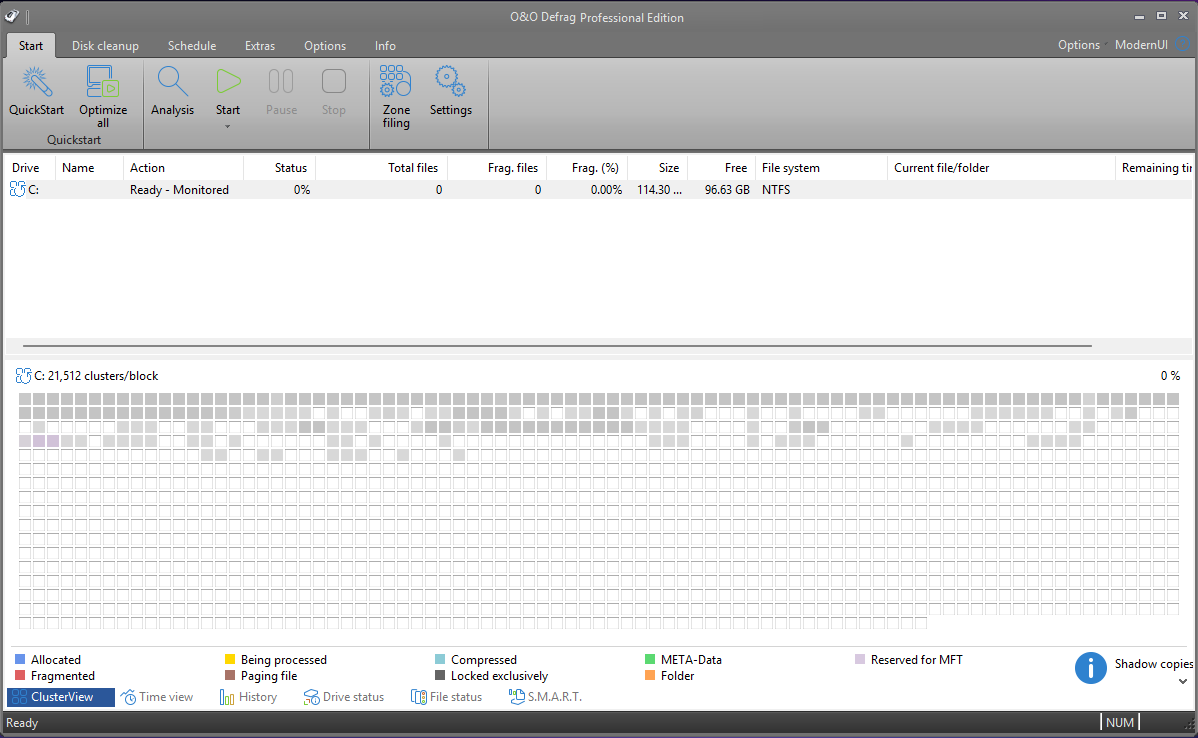This screenshot has width=1198, height=738.
Task: Select drive C: in the drive list
Action: point(598,190)
